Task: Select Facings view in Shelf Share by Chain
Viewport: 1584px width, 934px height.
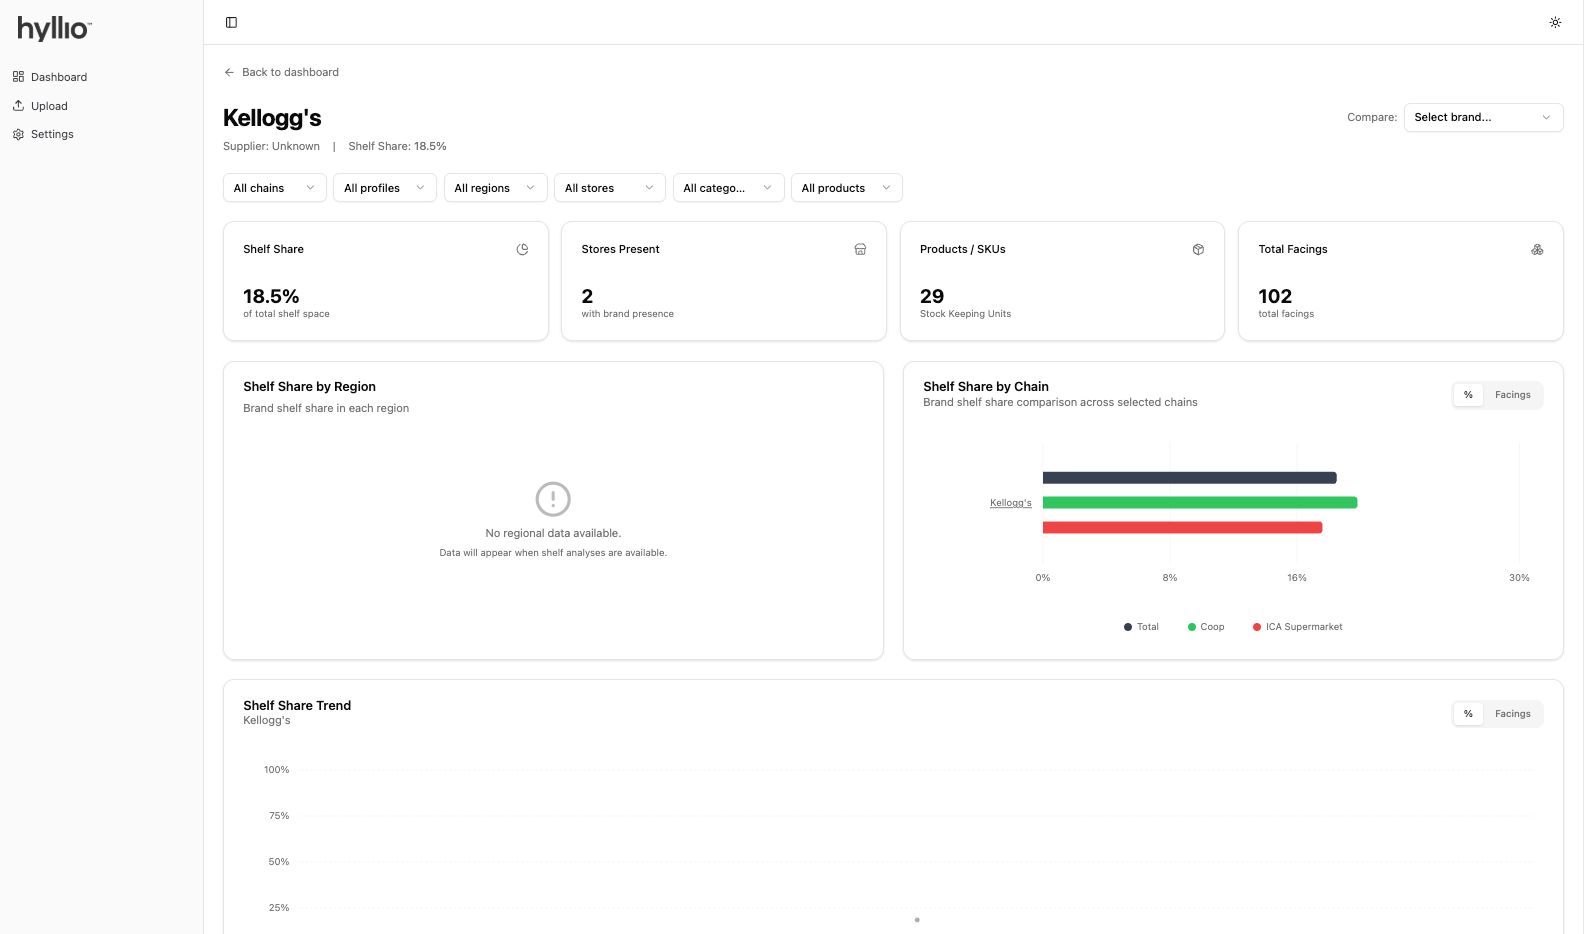Action: [1512, 395]
